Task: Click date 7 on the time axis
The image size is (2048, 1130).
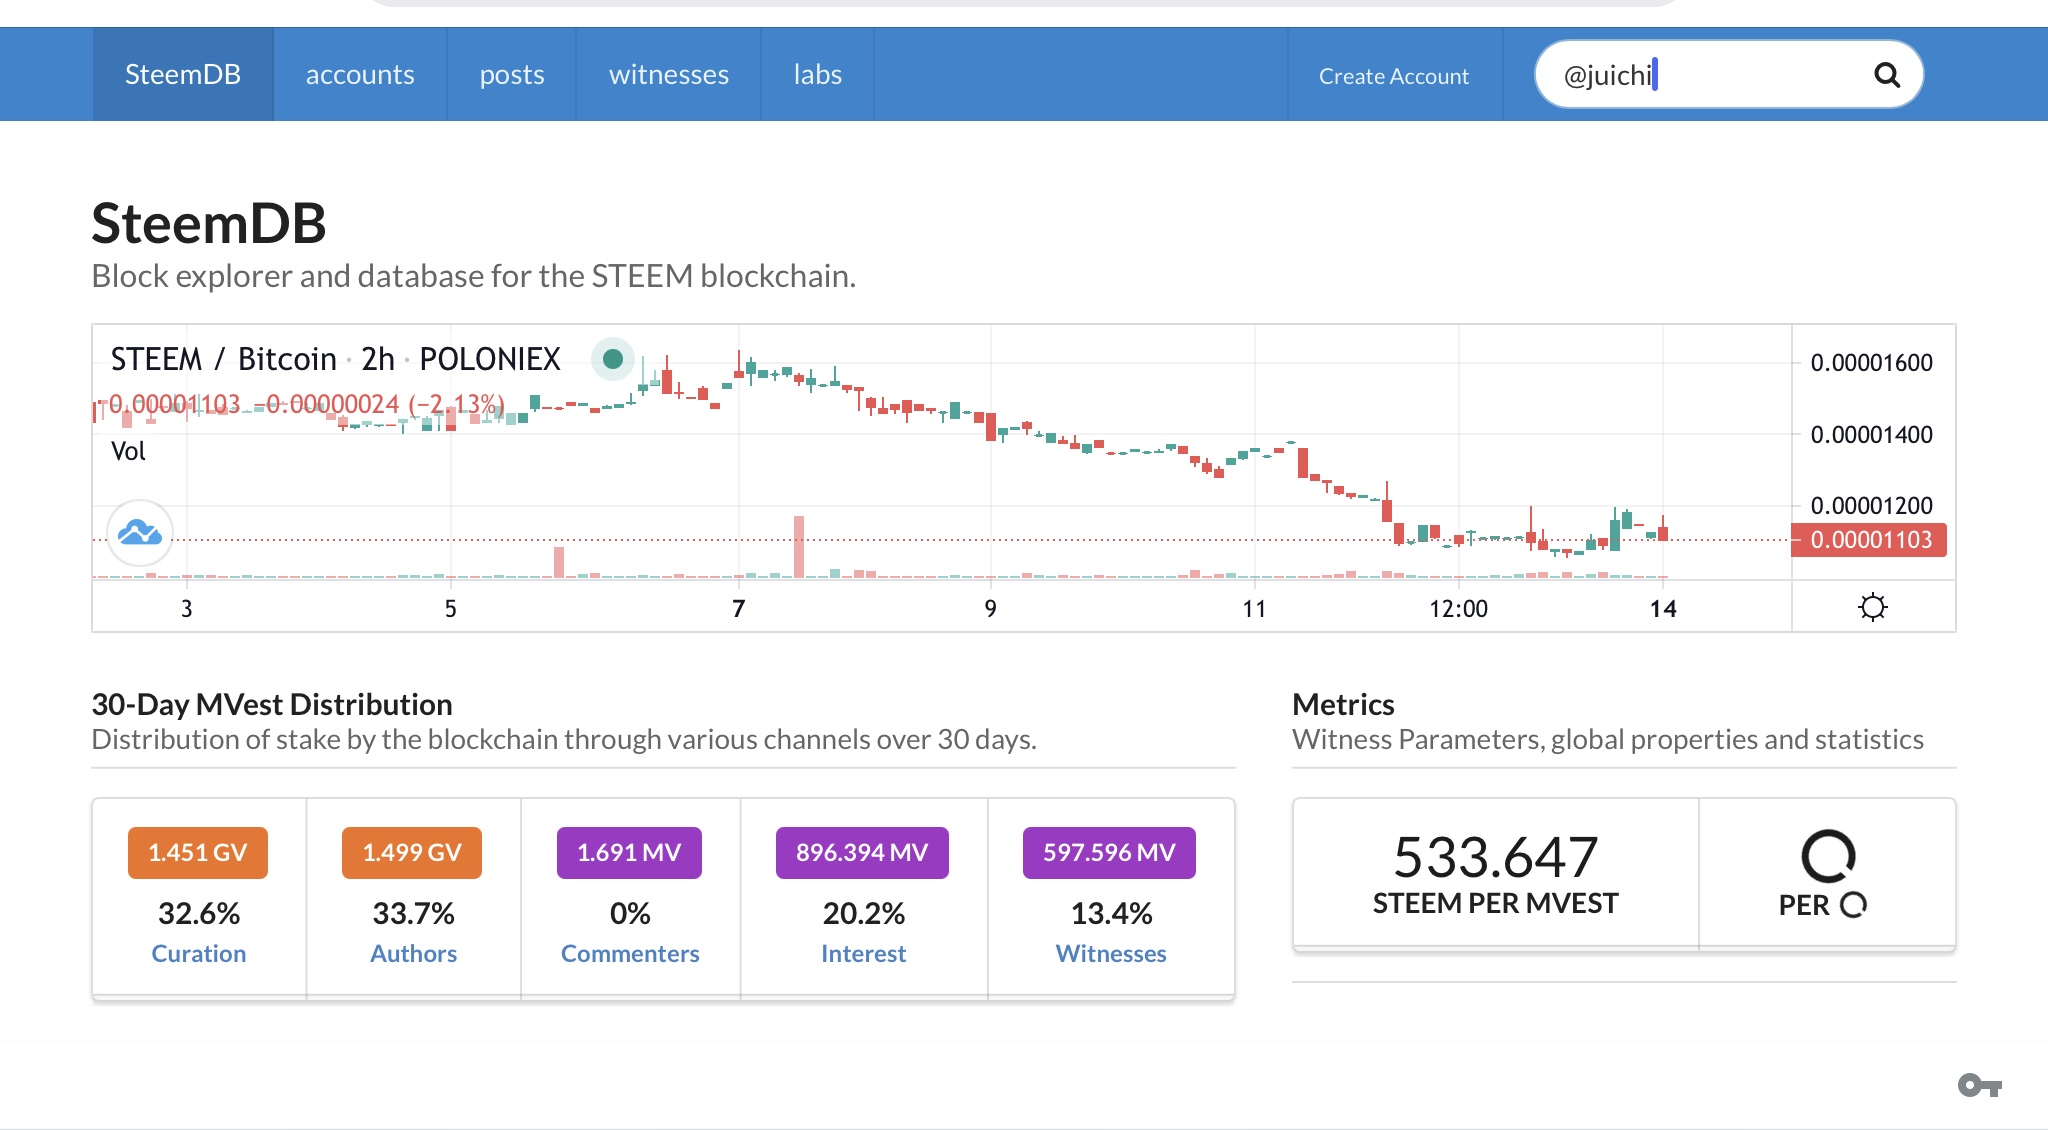Action: [x=738, y=609]
